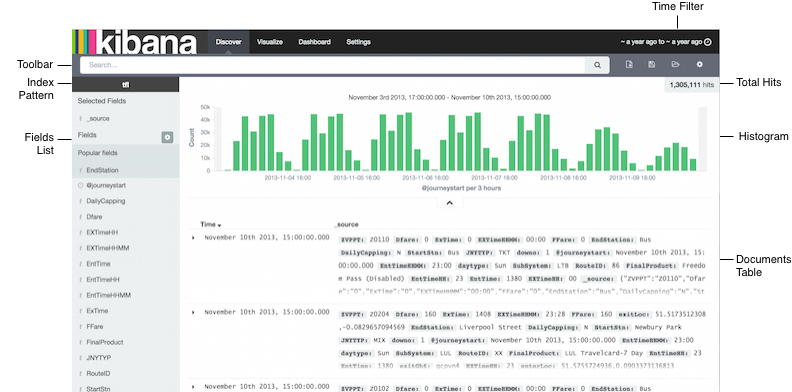Open settings with the toolbar gear icon
This screenshot has width=792, height=392.
(700, 65)
